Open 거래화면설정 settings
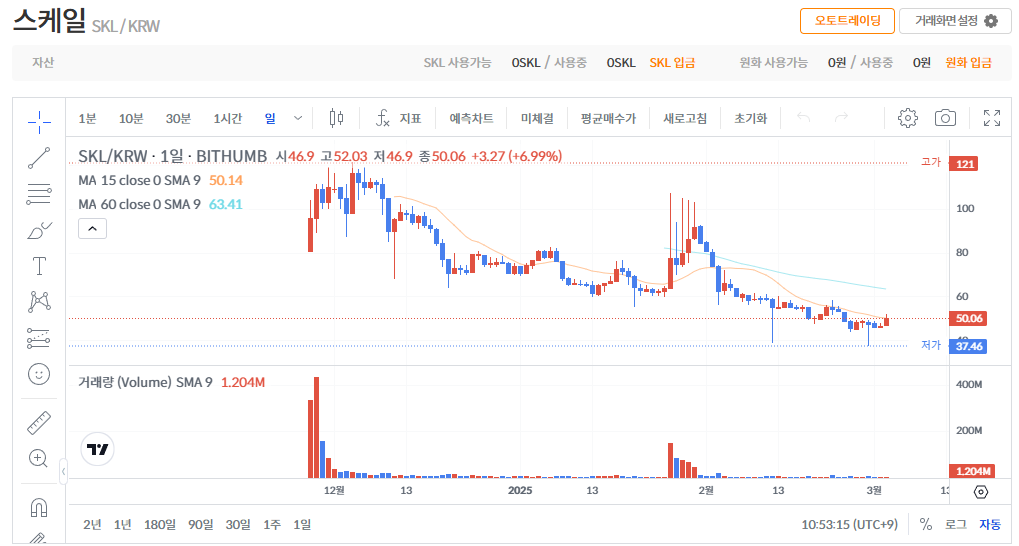Screen dimensions: 1019x546 (x=955, y=21)
